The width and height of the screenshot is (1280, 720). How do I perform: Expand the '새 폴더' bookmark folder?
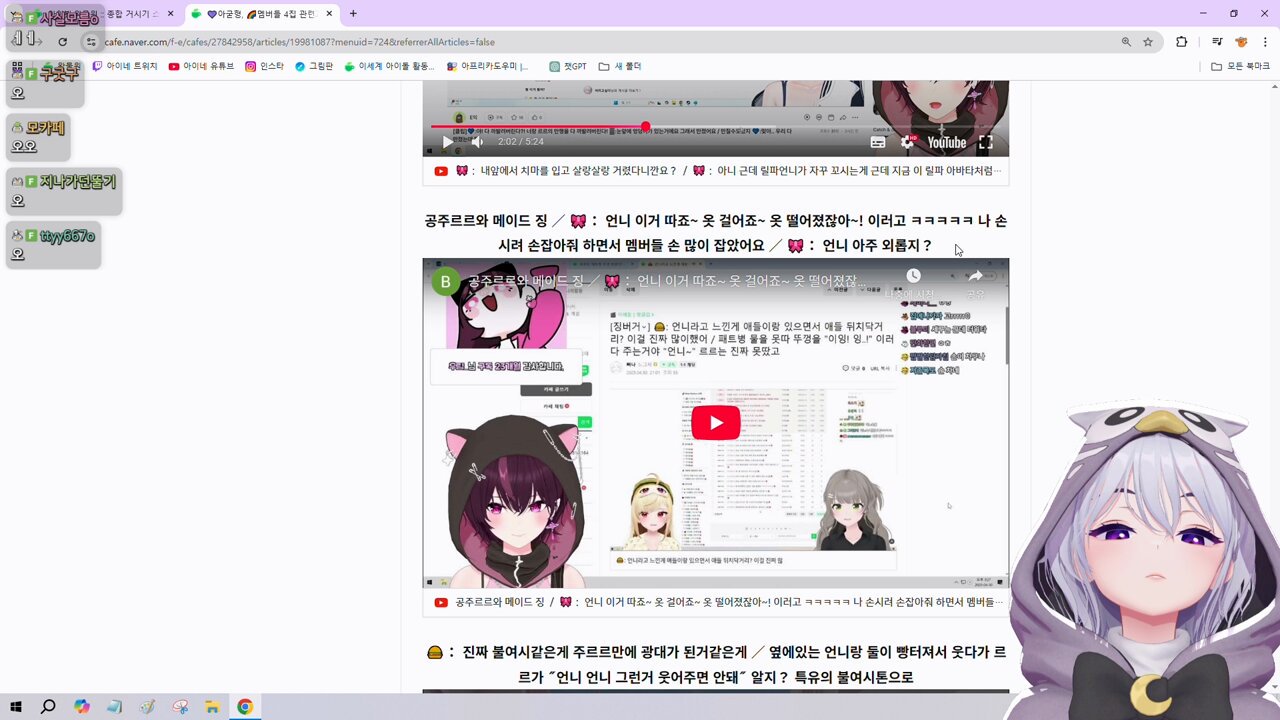coord(620,66)
